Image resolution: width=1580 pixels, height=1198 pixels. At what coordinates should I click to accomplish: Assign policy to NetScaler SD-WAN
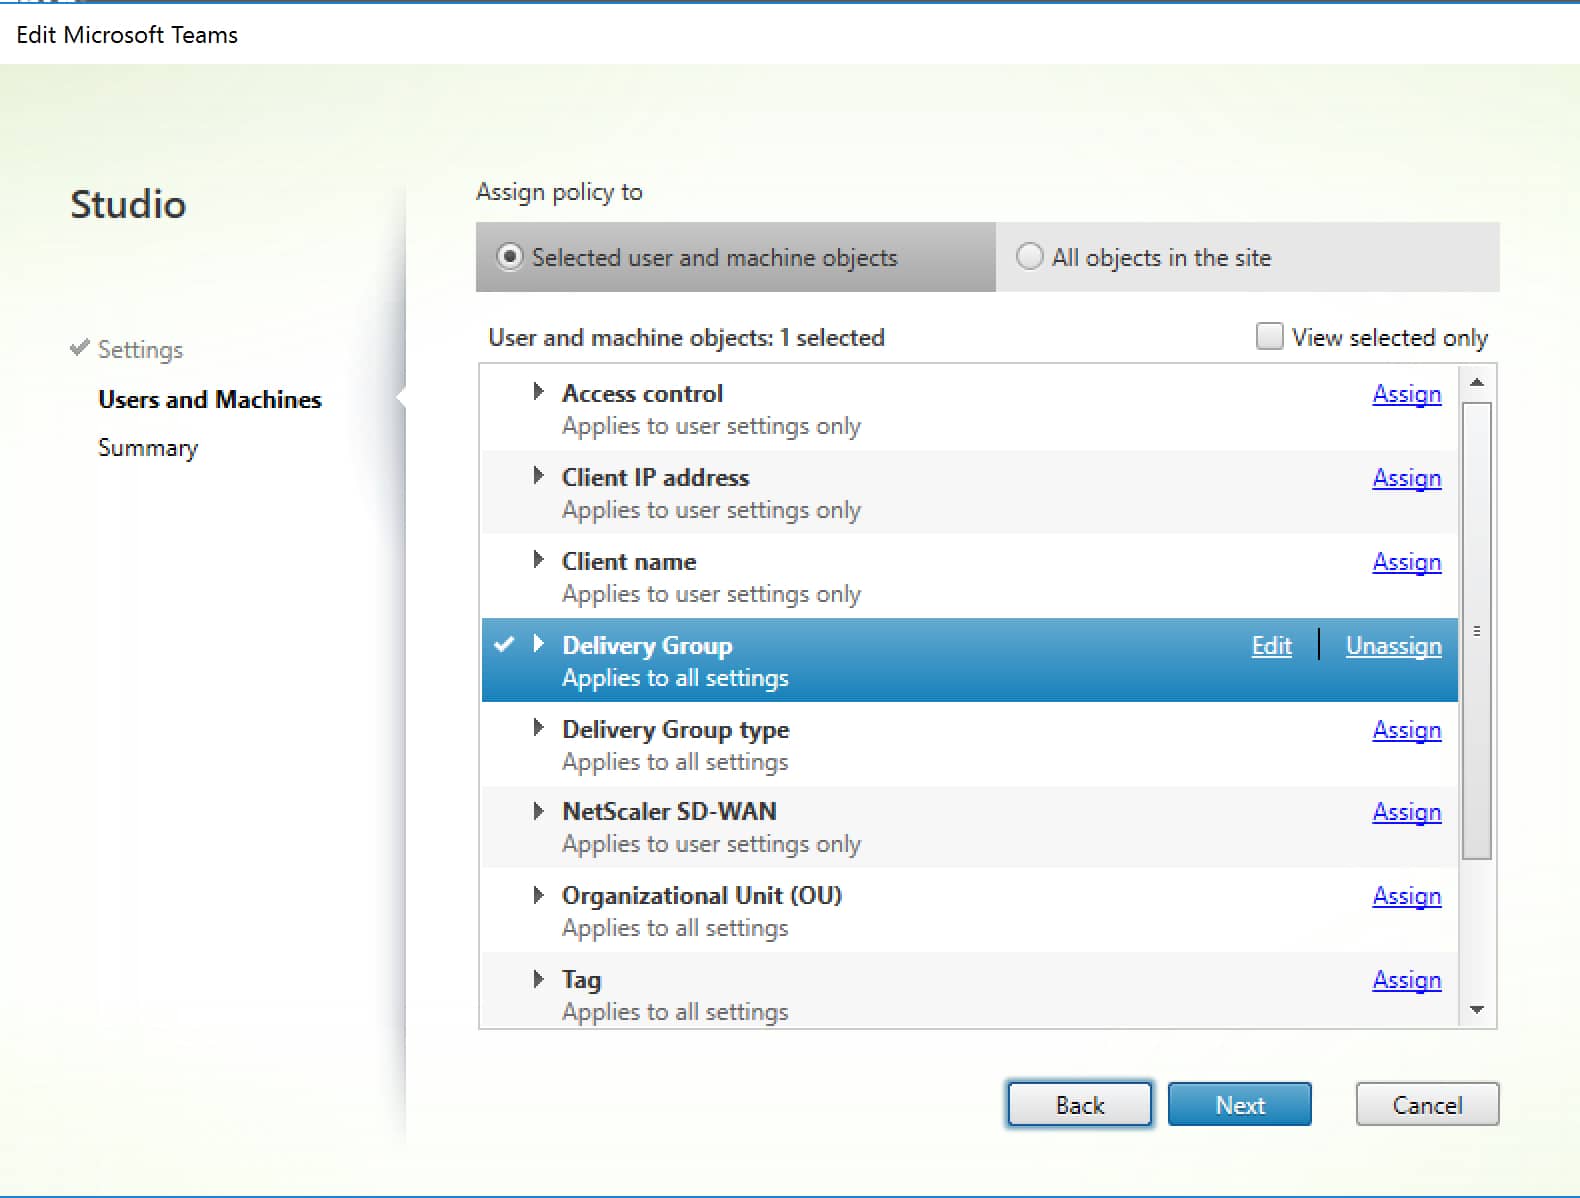[1406, 812]
